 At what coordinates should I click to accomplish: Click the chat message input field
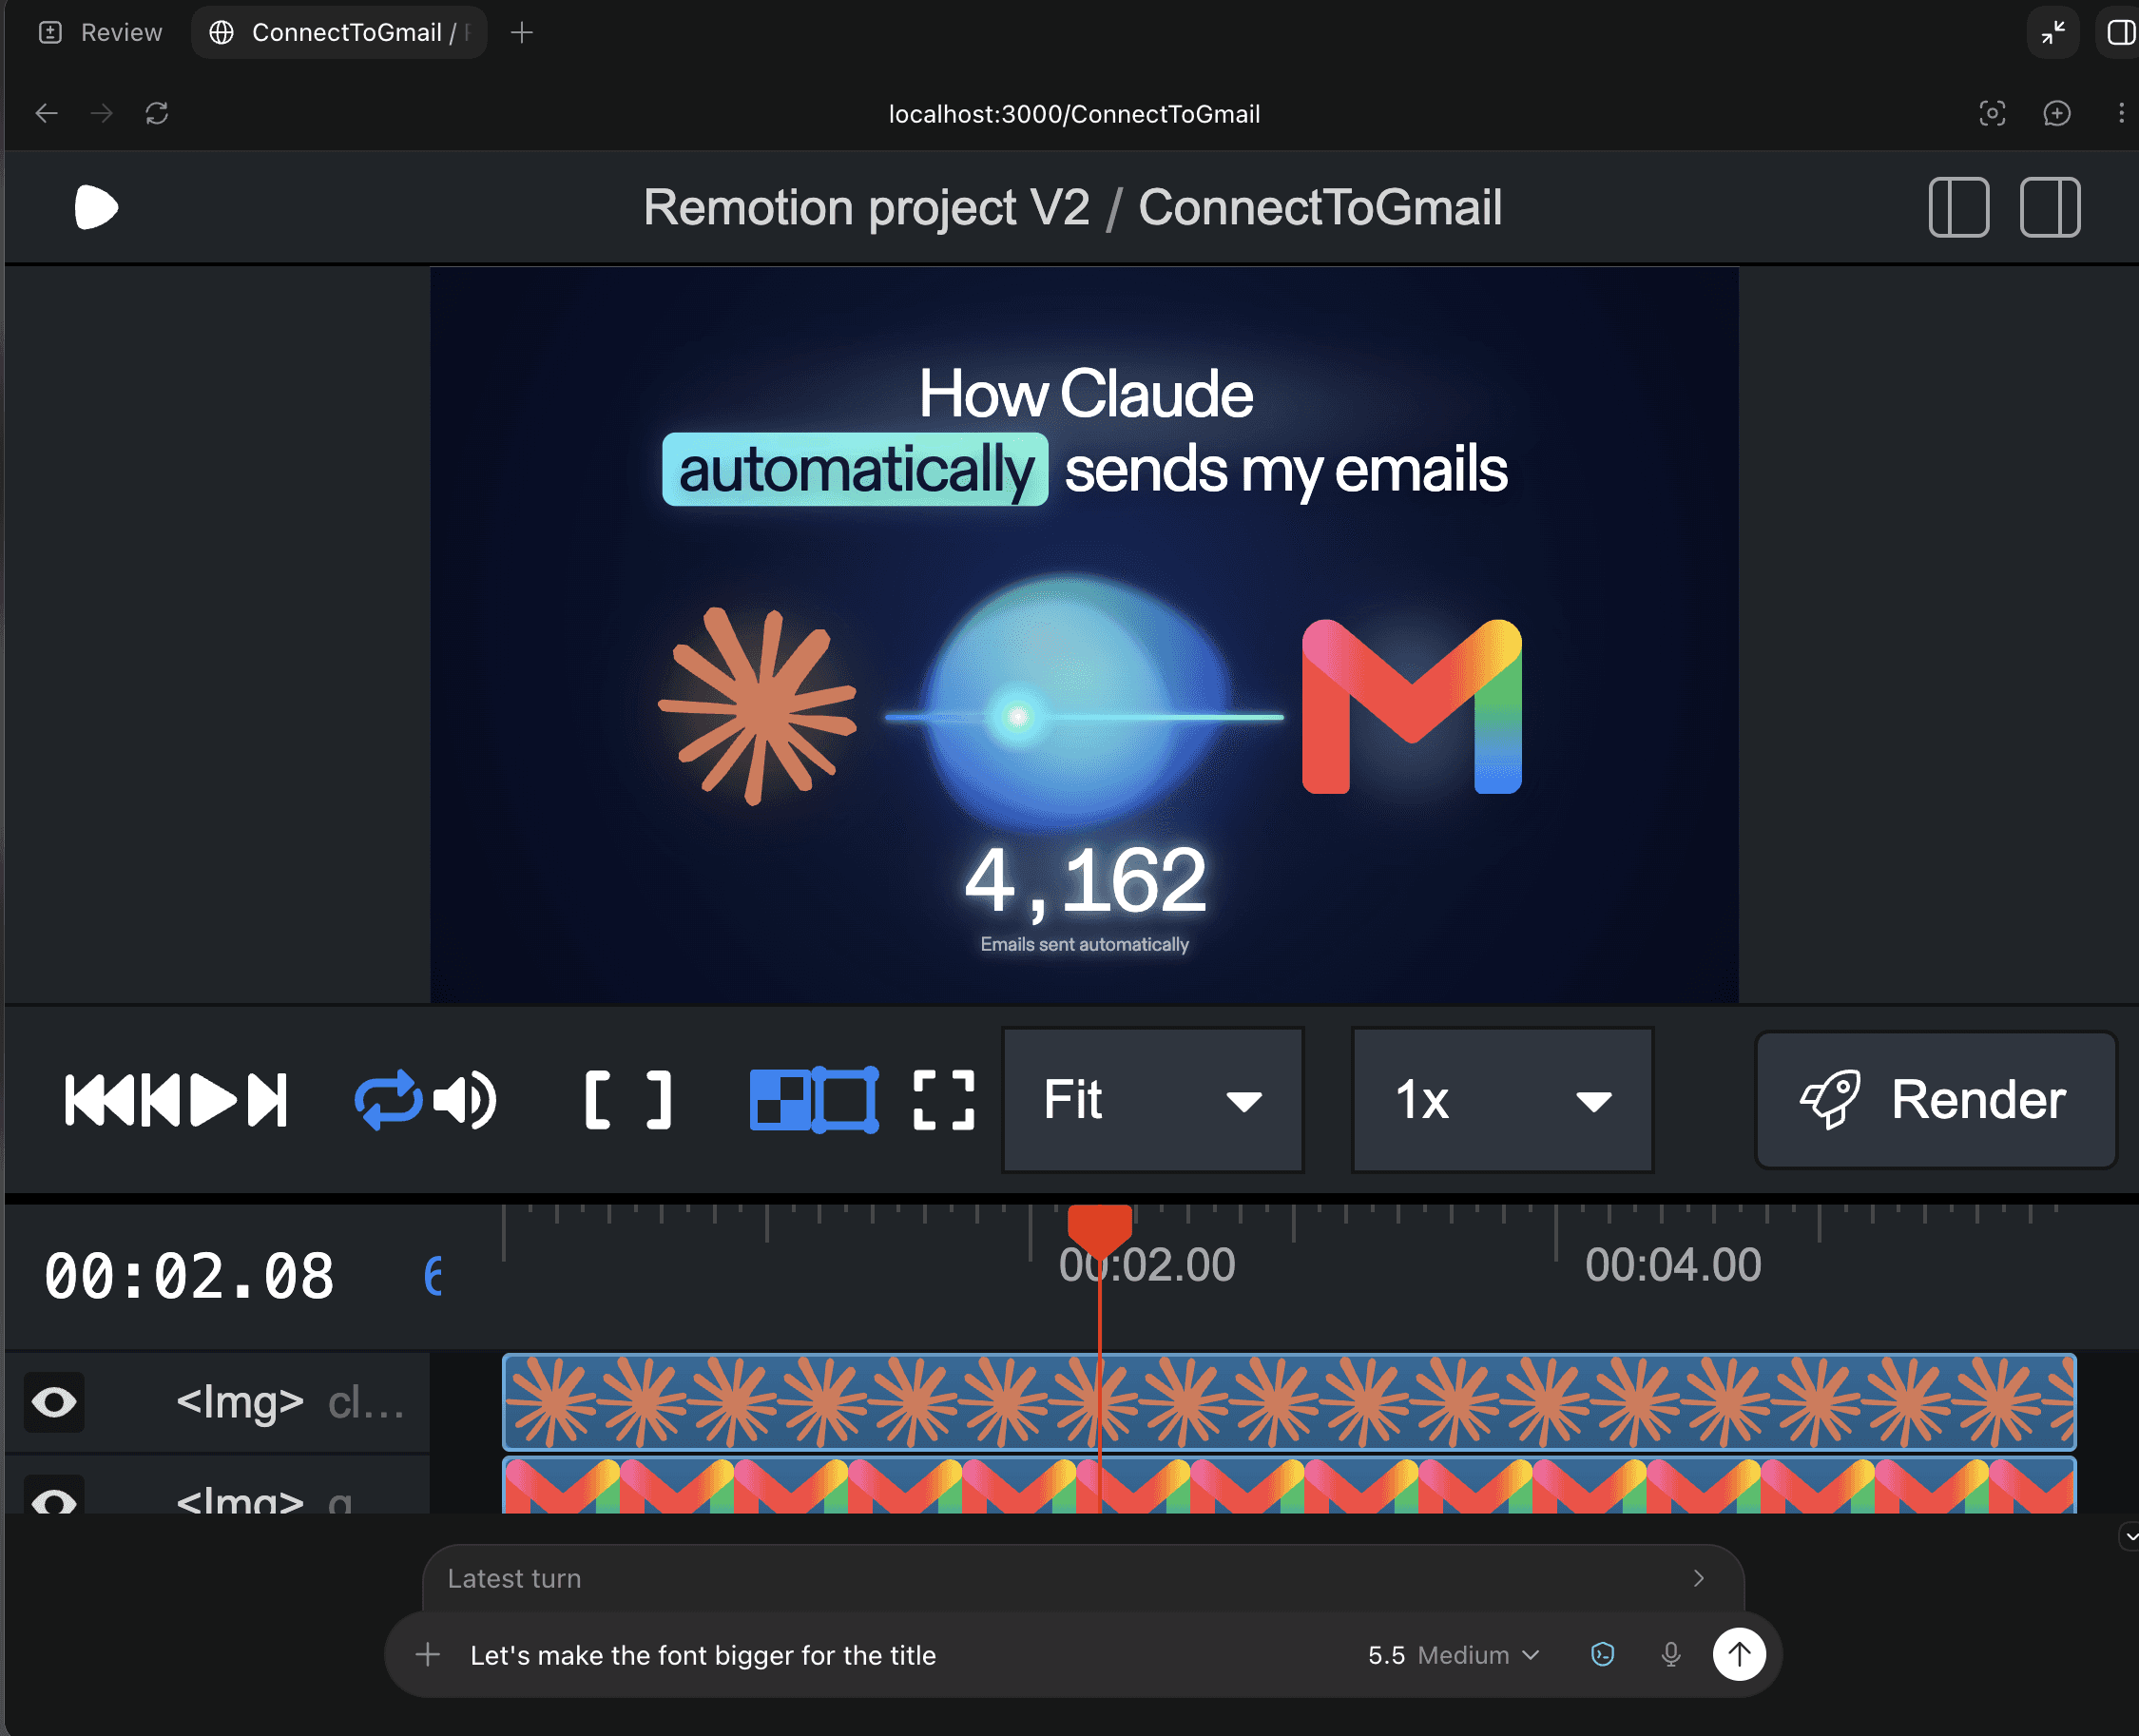point(900,1655)
